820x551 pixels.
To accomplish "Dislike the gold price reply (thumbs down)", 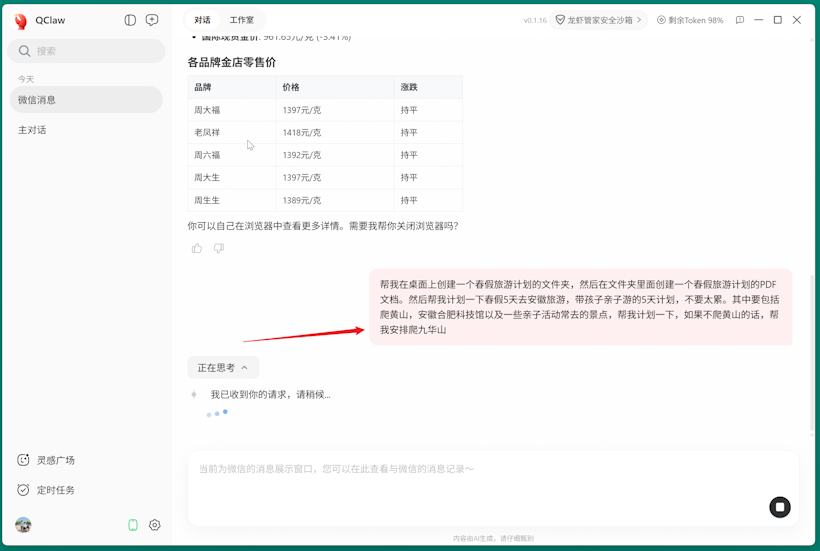I will click(219, 248).
